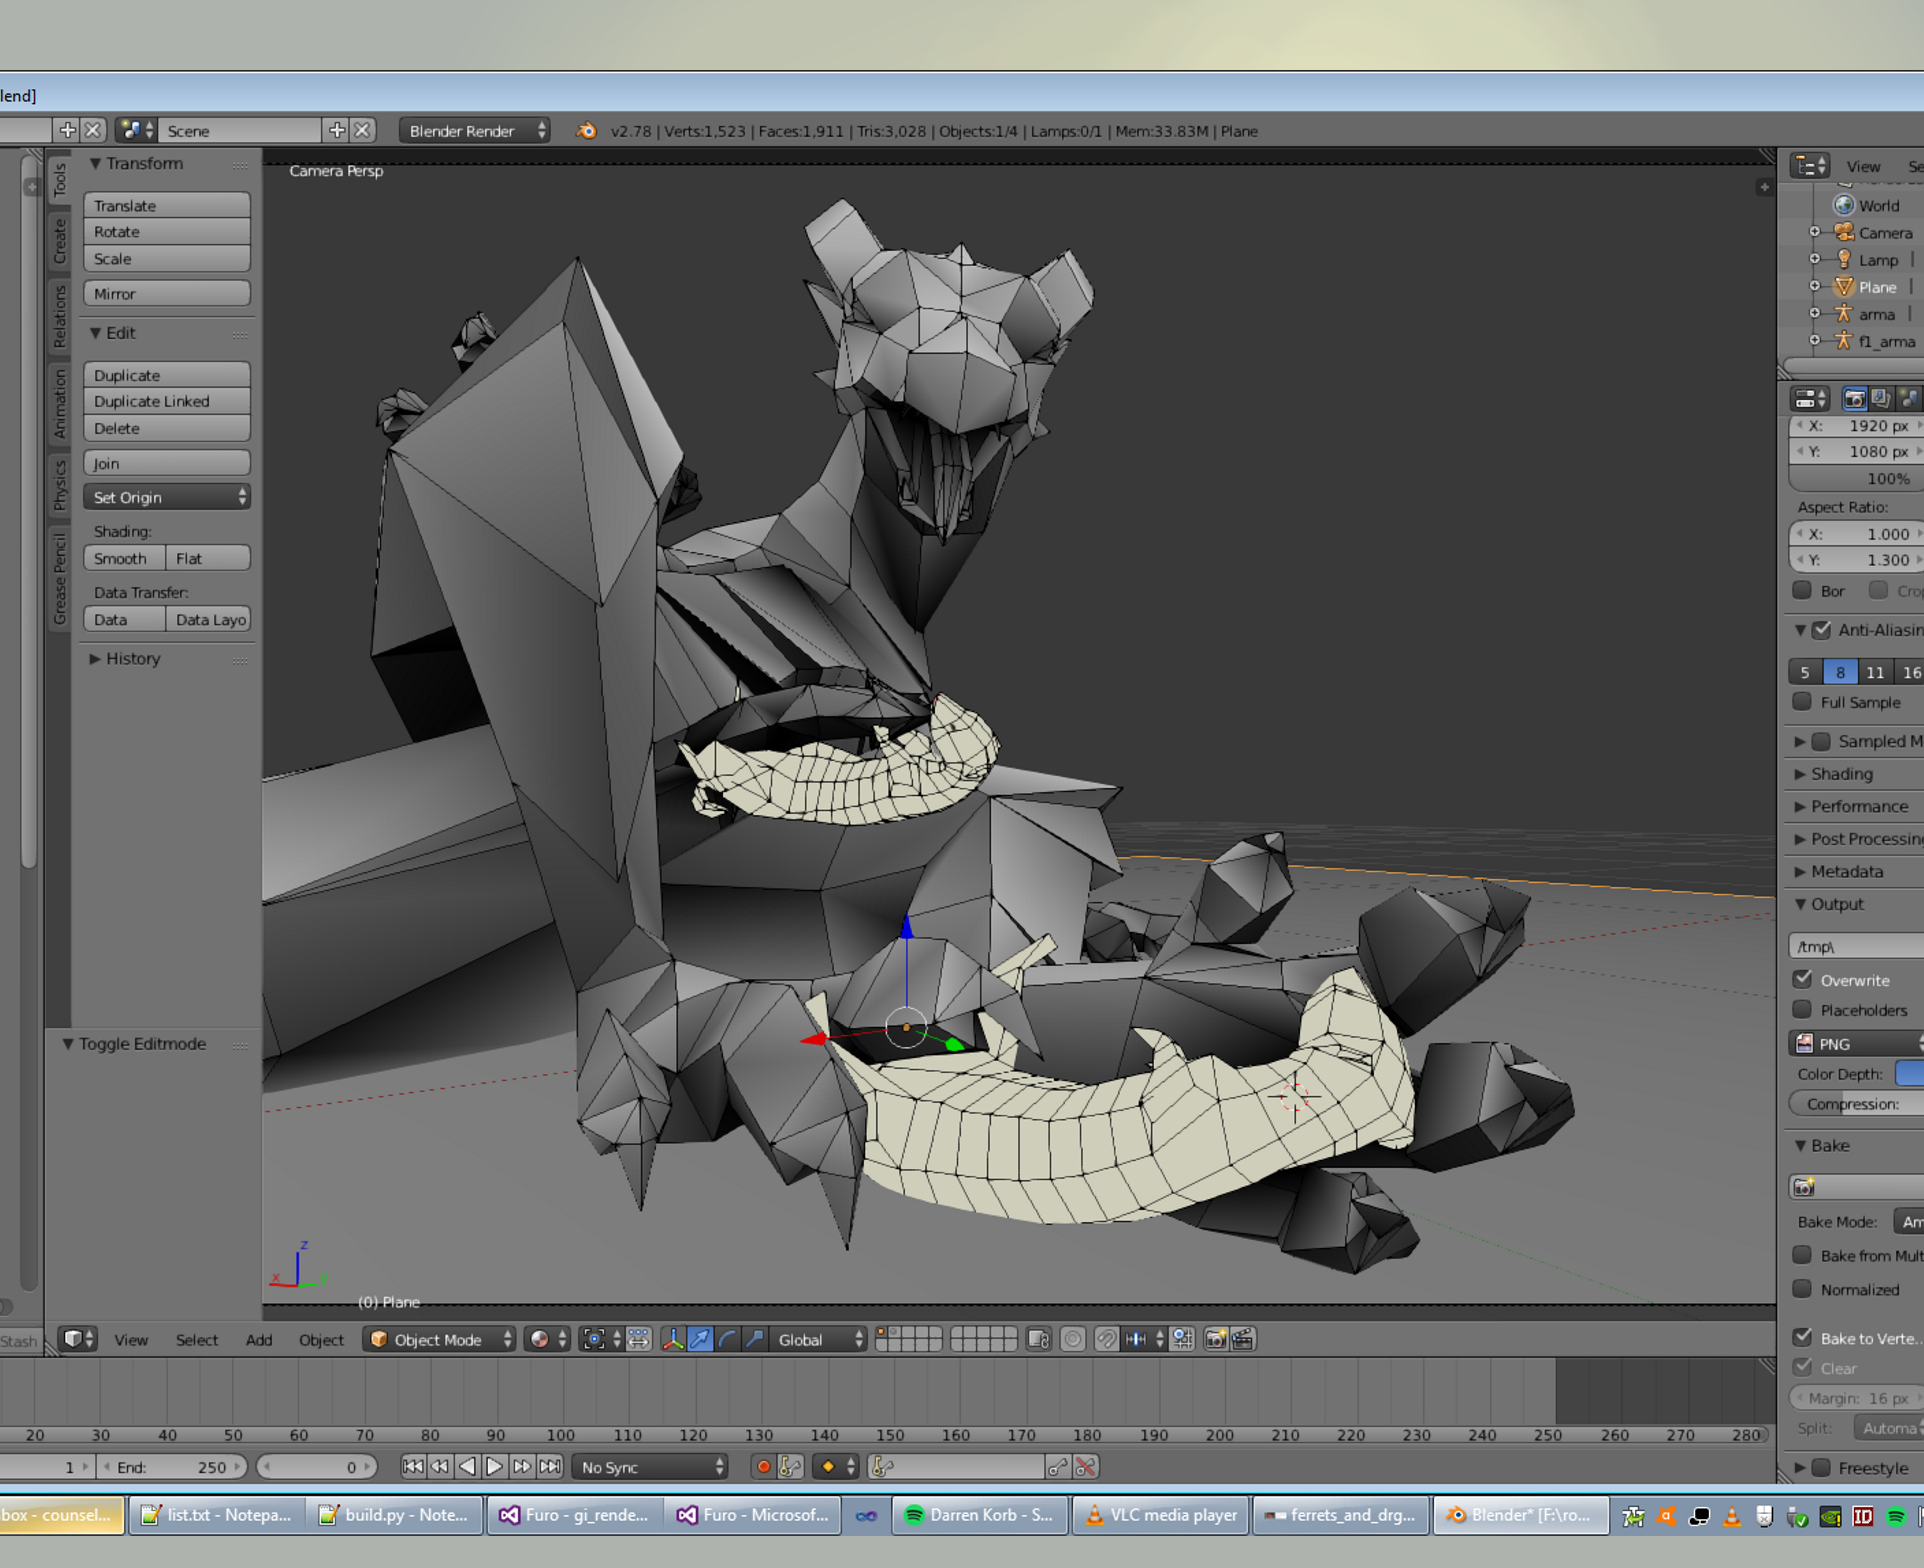Screen dimensions: 1924x1568
Task: Switch to the Physics tool shelf tab
Action: pyautogui.click(x=60, y=485)
